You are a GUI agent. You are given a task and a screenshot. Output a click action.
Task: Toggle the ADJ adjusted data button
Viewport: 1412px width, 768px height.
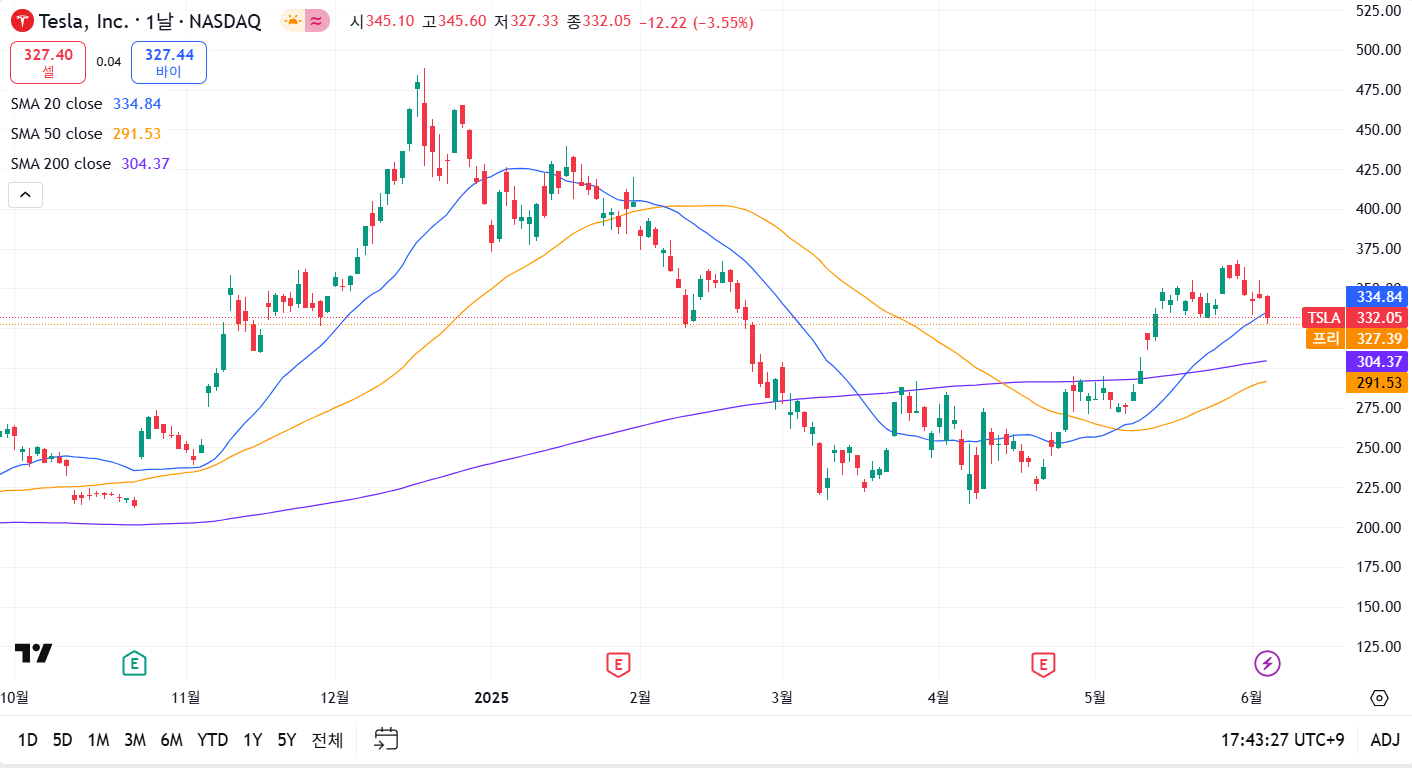tap(1385, 740)
